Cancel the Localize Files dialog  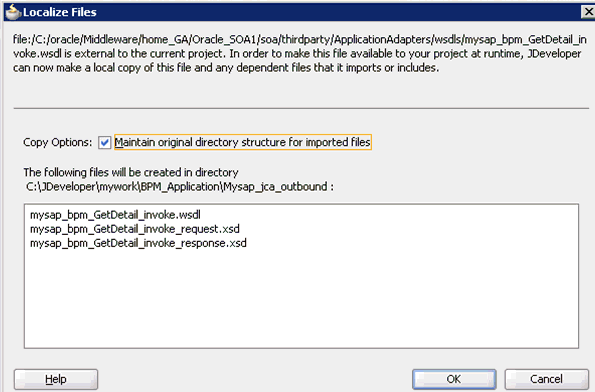546,379
